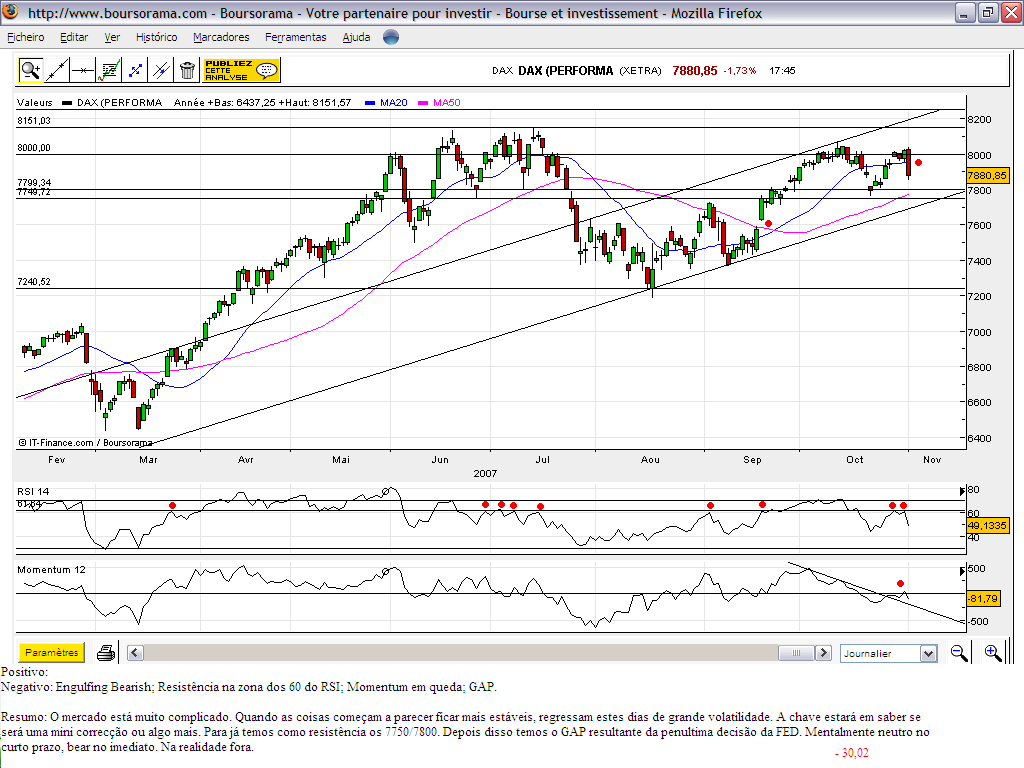Select the move/resize line tool
This screenshot has height=768, width=1024.
pos(135,70)
